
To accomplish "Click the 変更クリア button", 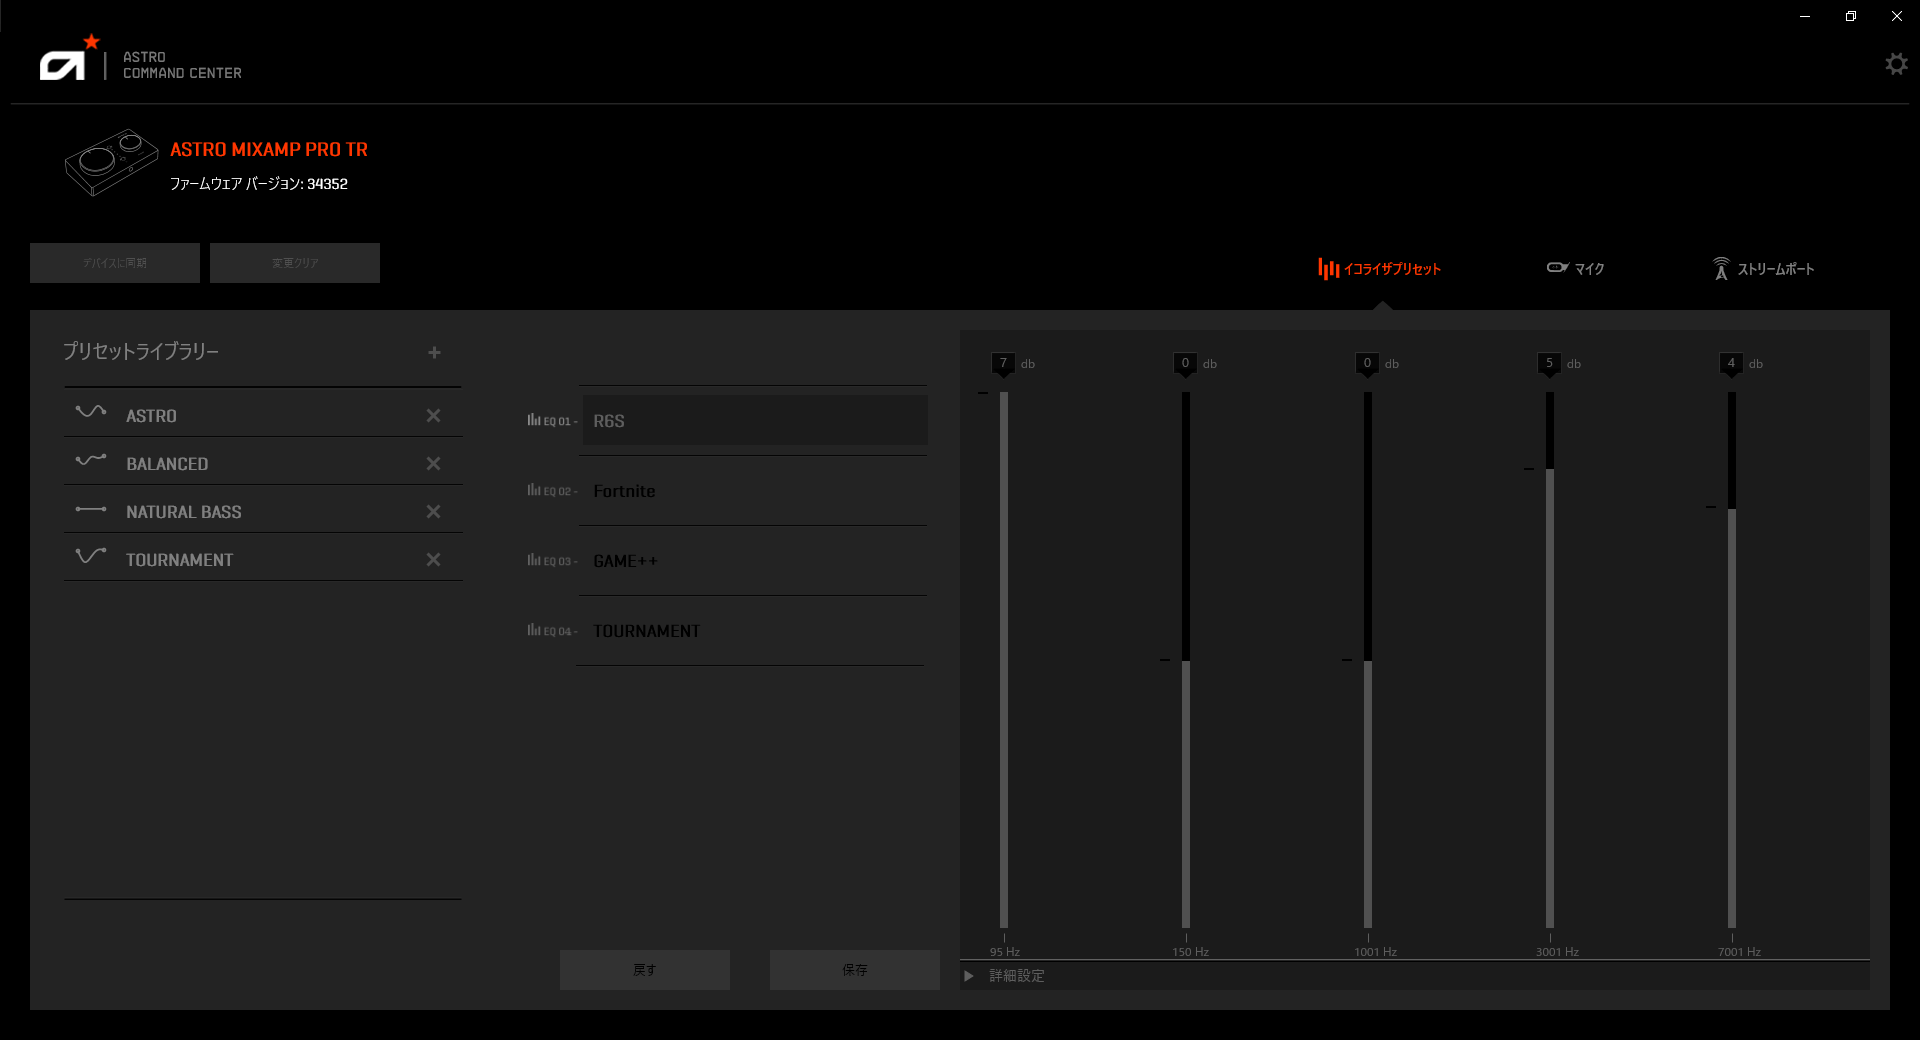I will tap(295, 263).
